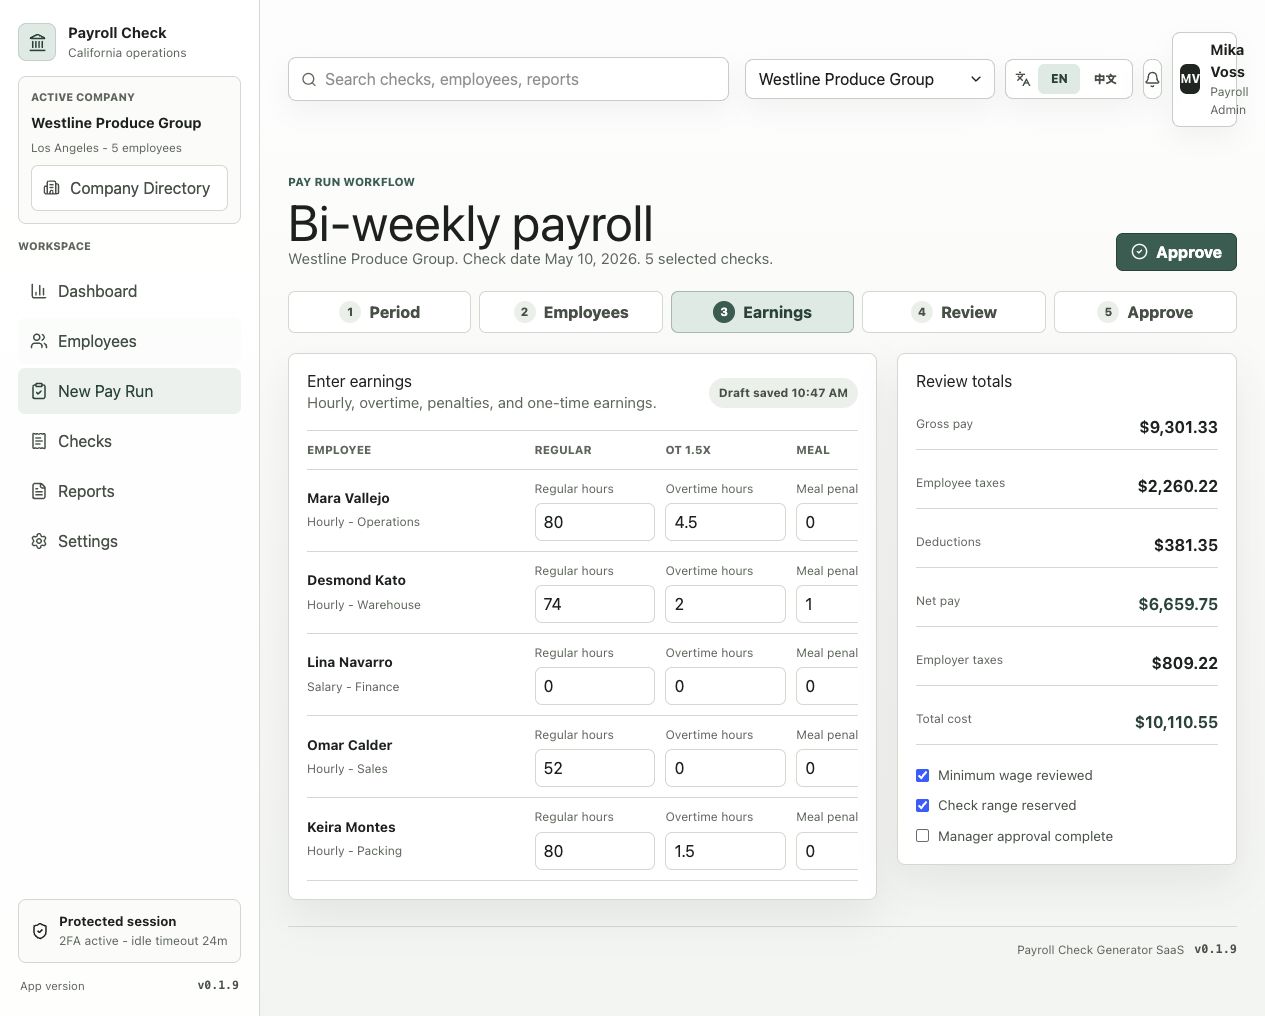The image size is (1265, 1016).
Task: Open notifications bell
Action: pos(1152,79)
